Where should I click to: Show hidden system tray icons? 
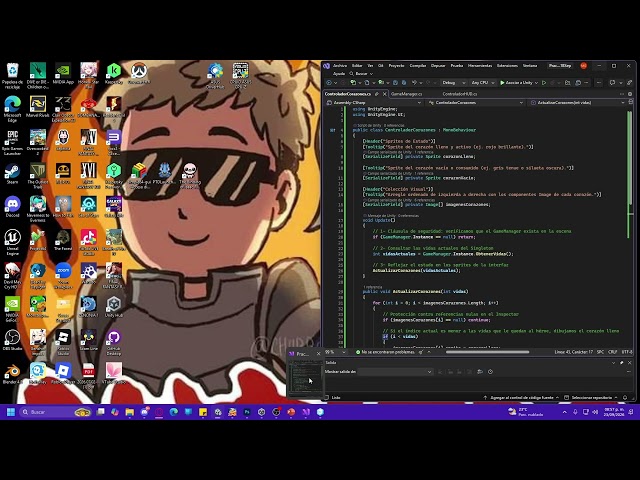(564, 412)
